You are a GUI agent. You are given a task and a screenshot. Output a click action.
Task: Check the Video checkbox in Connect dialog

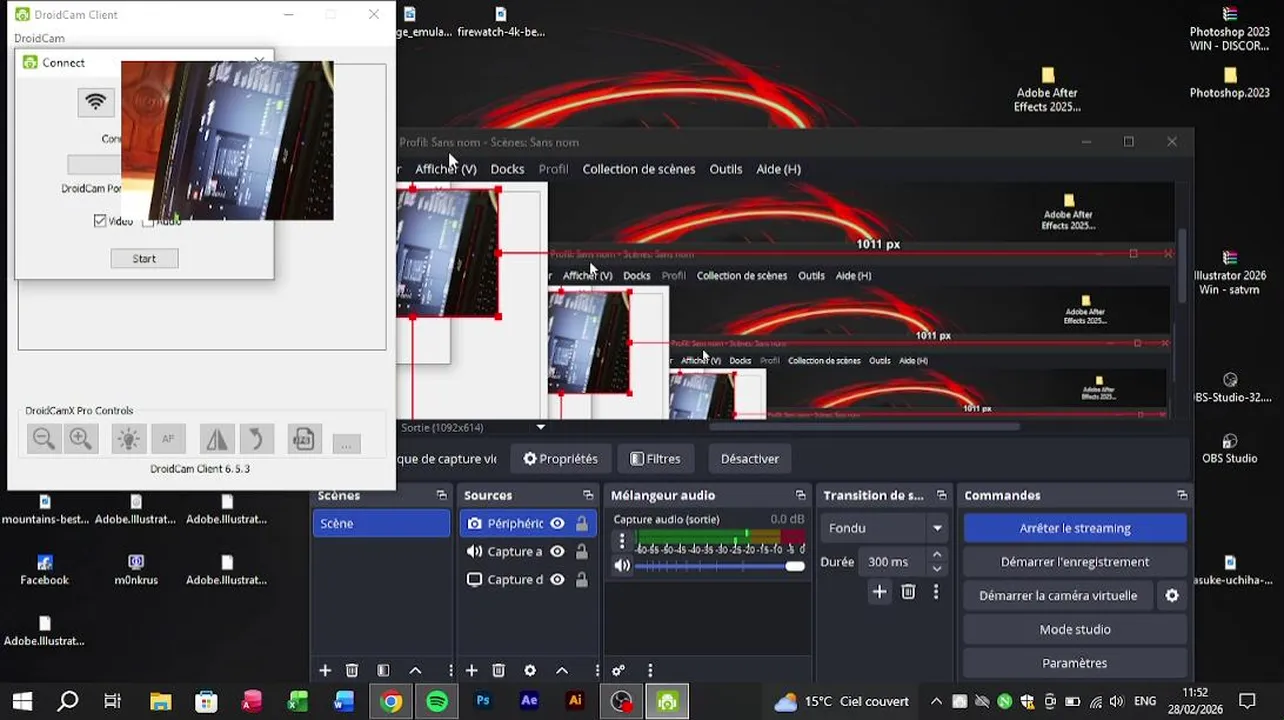(100, 221)
